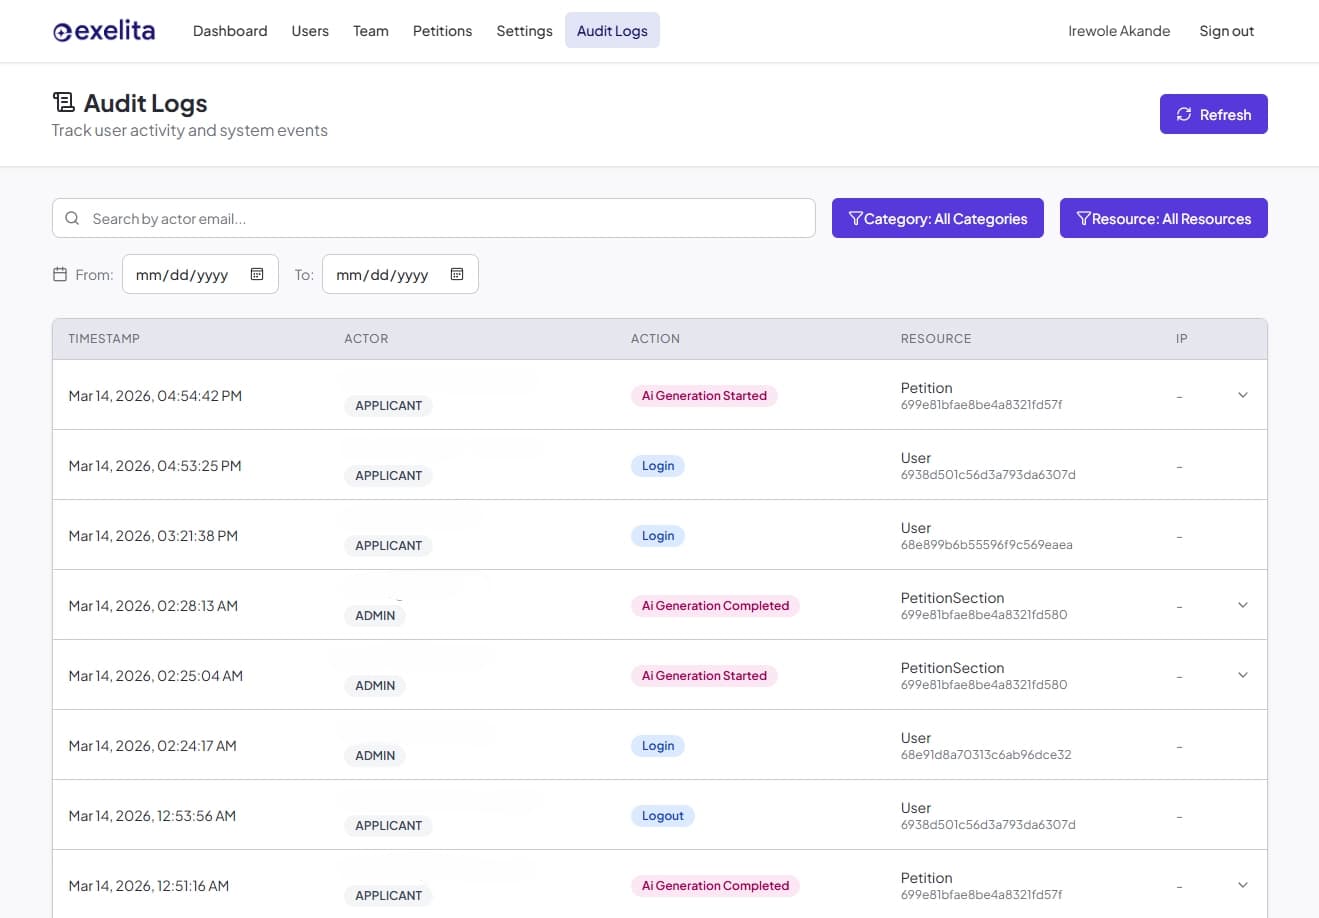Click the funnel icon on the Resource filter

[1084, 218]
